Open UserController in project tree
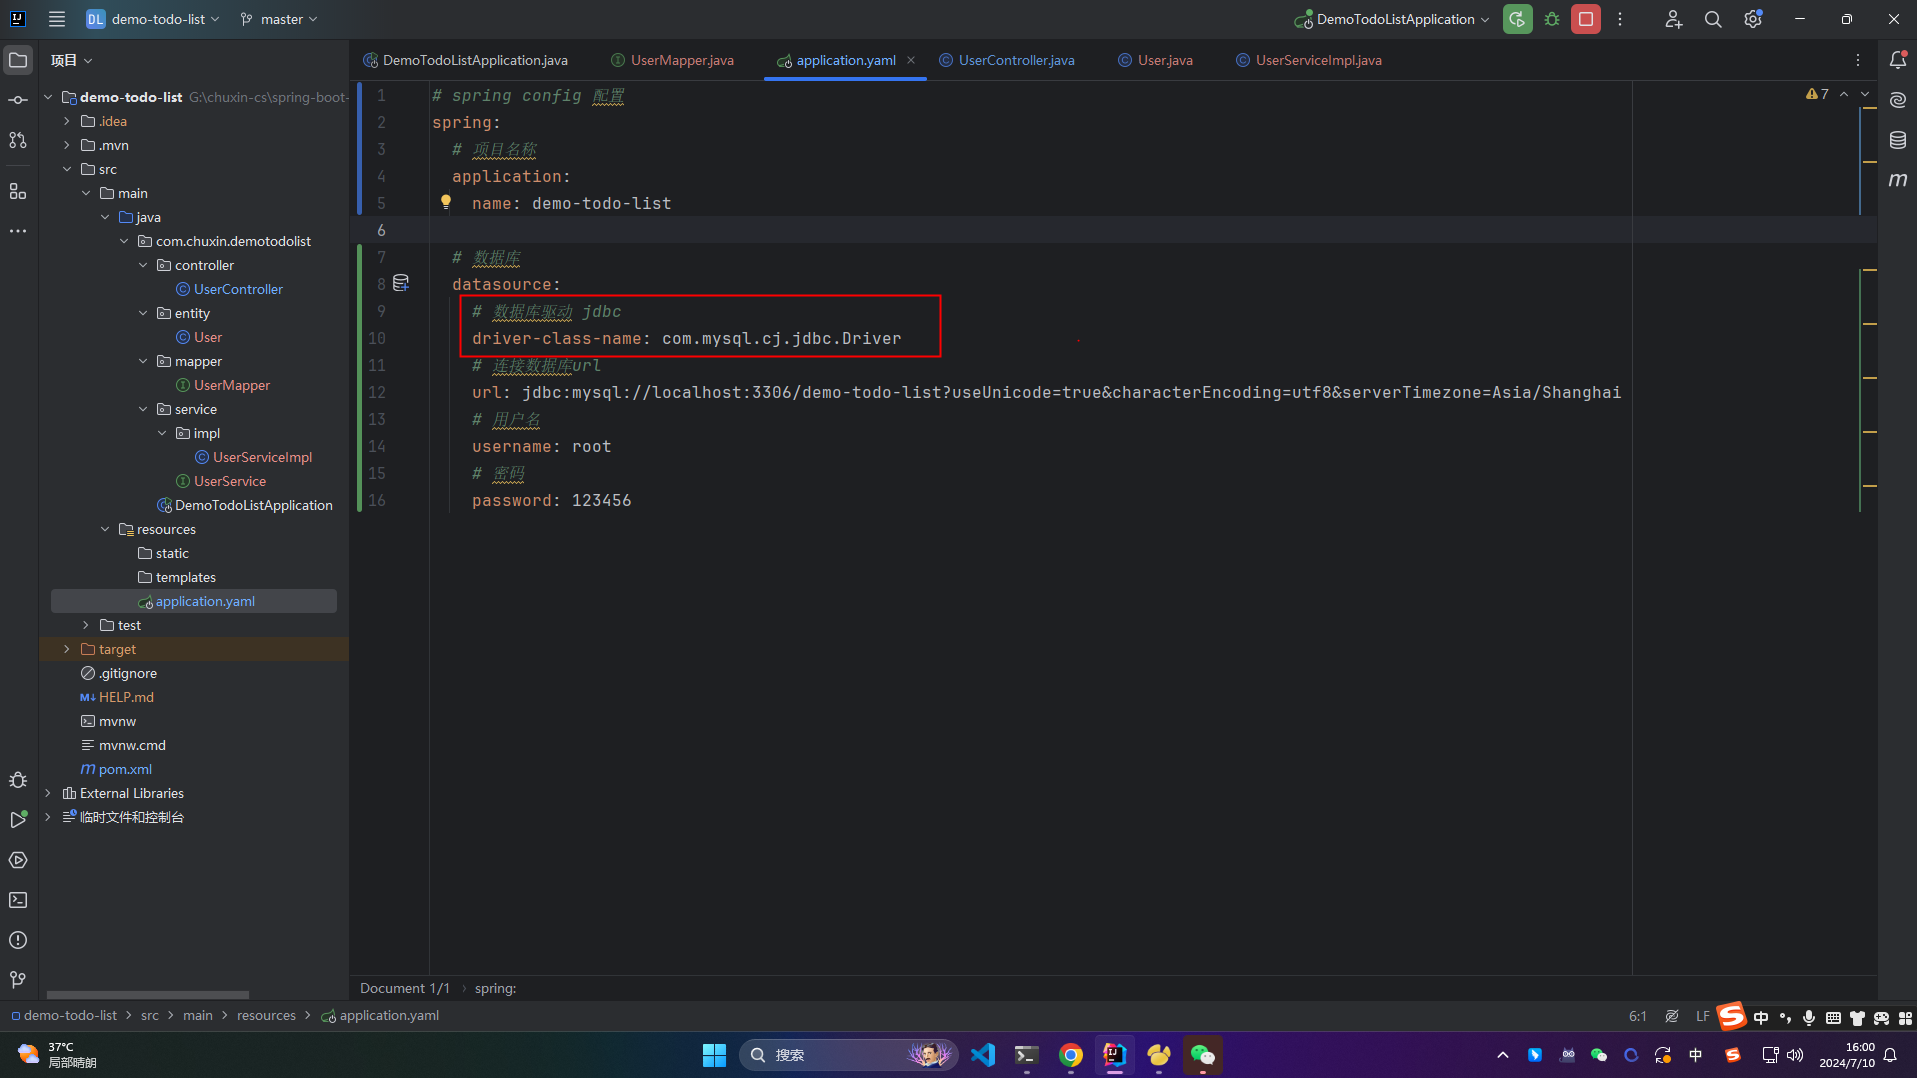 click(x=238, y=289)
